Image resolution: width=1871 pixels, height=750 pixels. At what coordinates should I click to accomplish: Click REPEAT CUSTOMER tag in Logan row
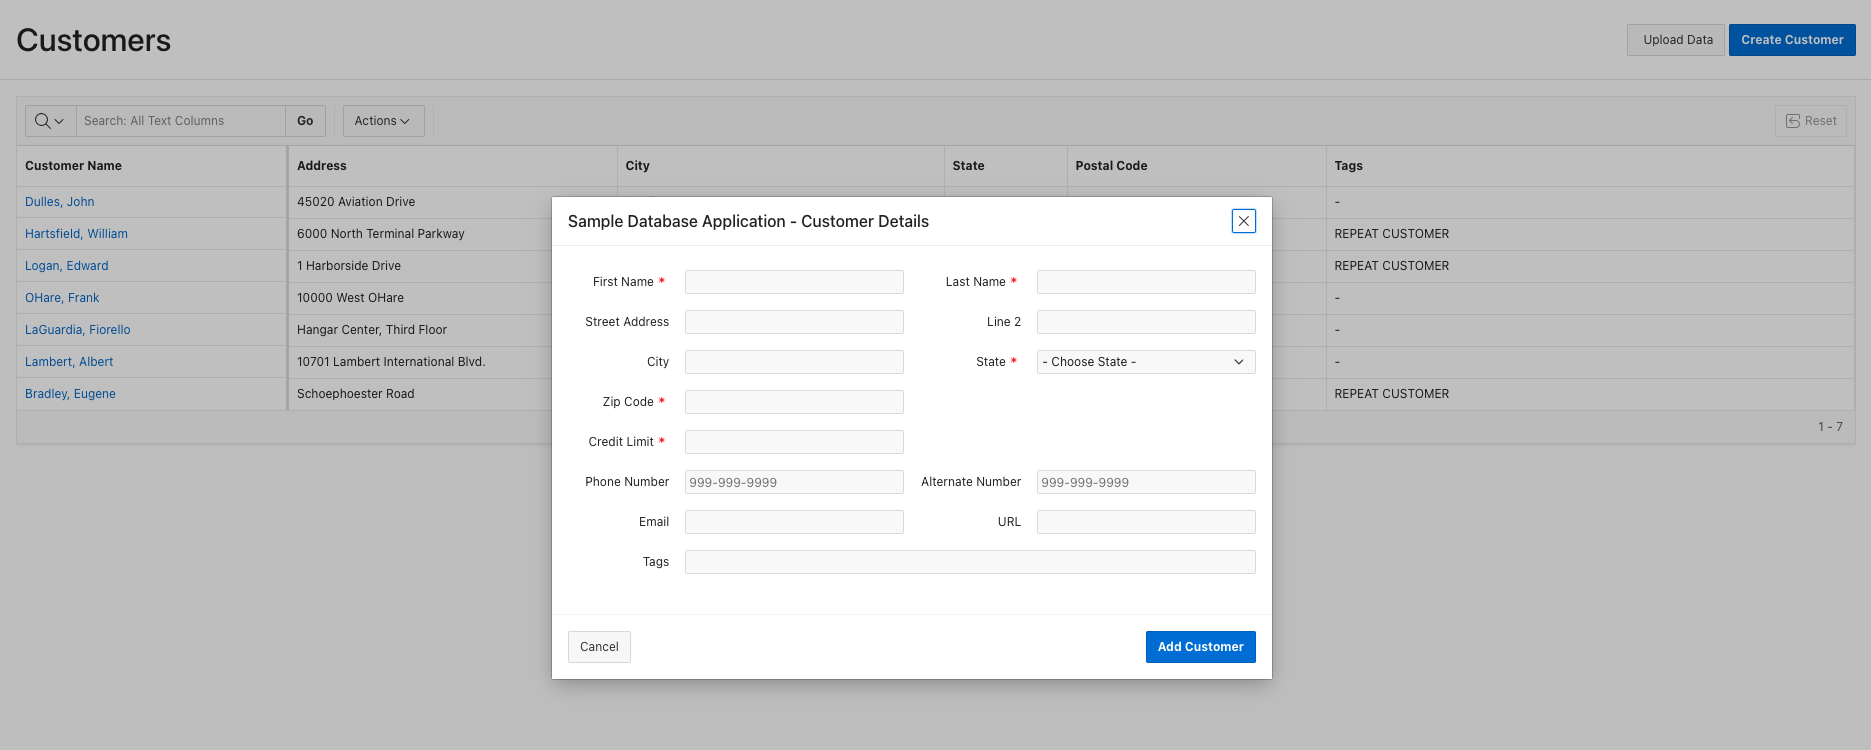click(x=1391, y=266)
